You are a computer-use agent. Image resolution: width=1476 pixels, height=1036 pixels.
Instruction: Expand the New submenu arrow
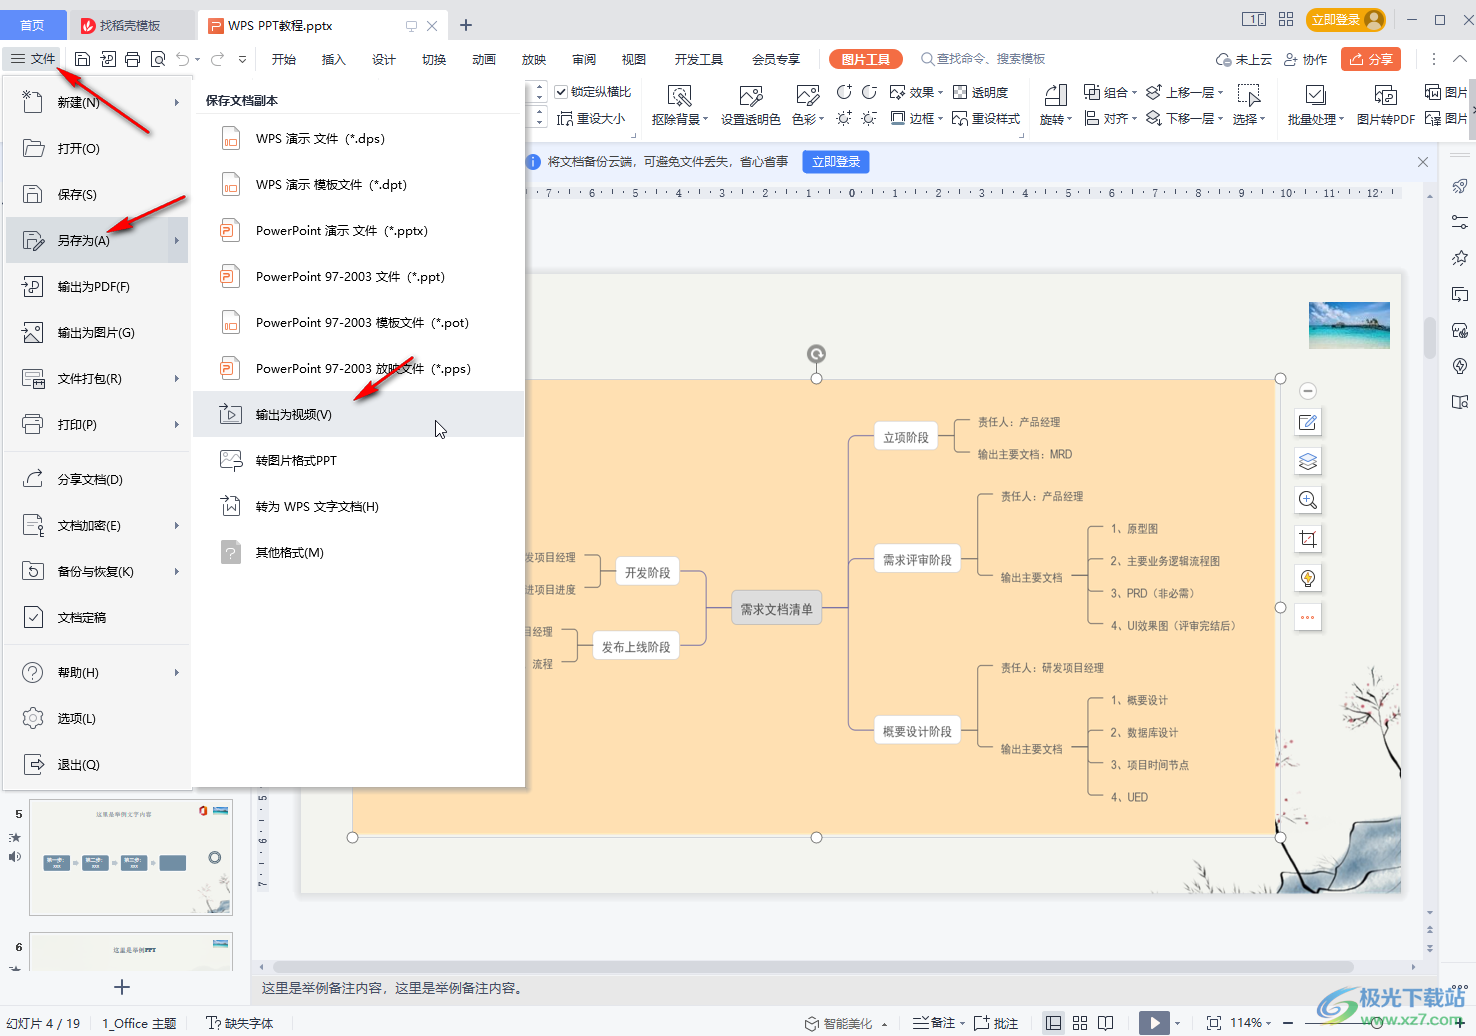click(x=176, y=103)
